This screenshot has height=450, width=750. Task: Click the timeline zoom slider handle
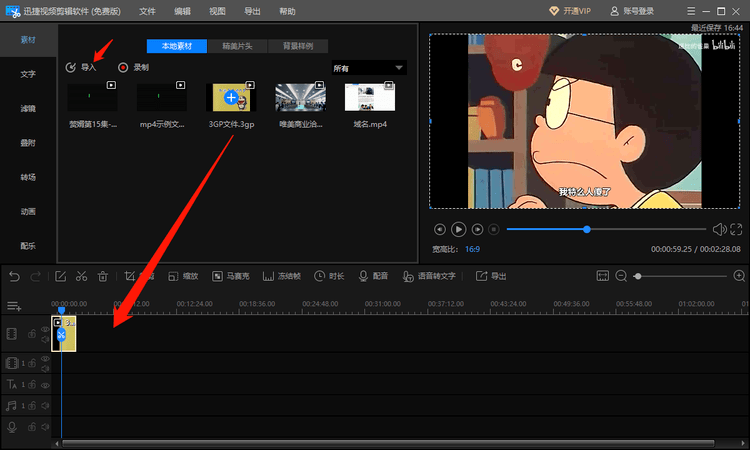[637, 276]
